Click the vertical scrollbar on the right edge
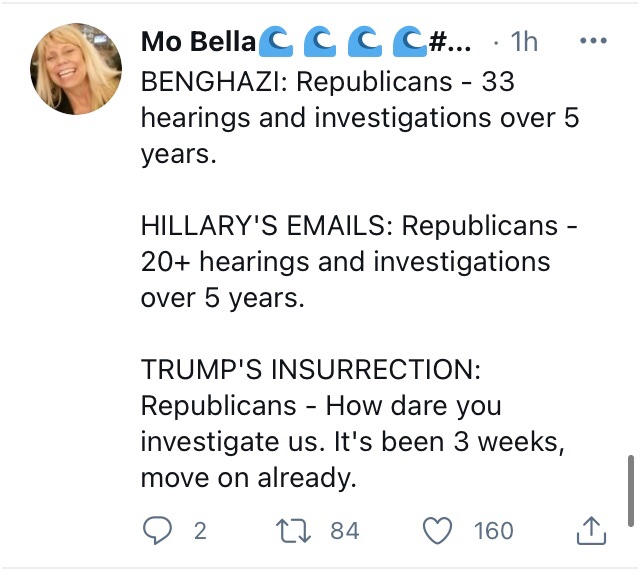The width and height of the screenshot is (640, 583). 631,491
